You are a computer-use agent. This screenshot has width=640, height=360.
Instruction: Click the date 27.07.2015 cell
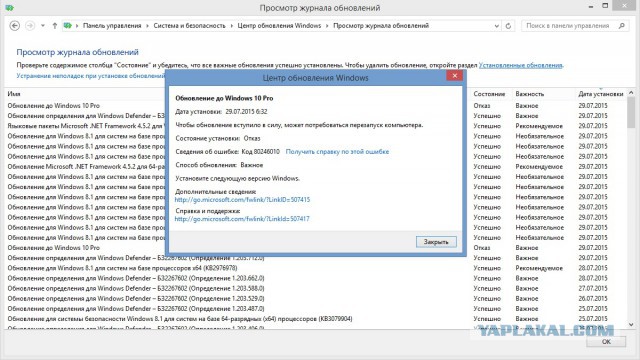[593, 289]
